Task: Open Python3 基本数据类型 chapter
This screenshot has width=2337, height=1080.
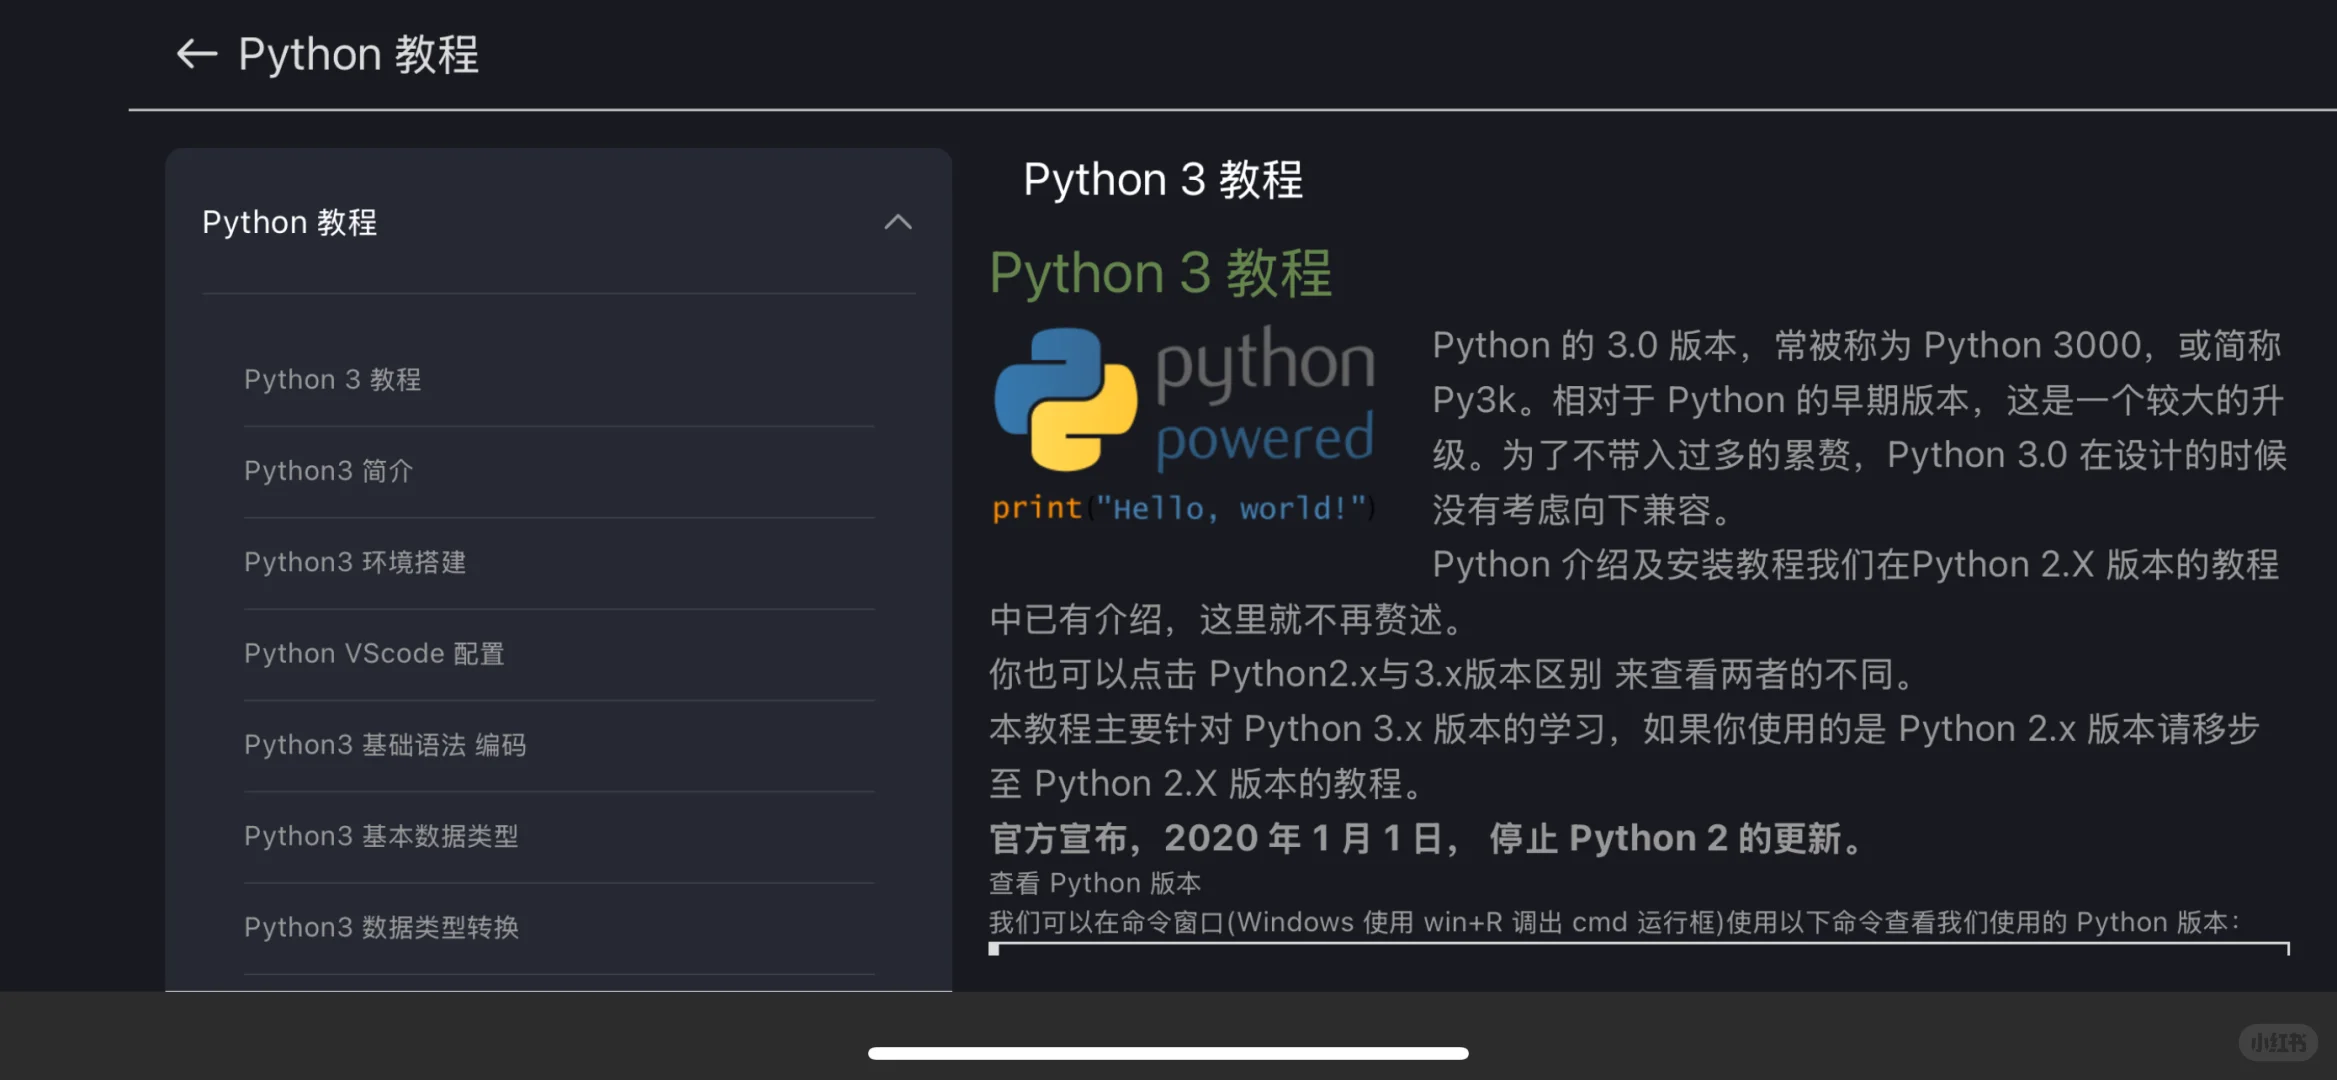Action: (381, 836)
